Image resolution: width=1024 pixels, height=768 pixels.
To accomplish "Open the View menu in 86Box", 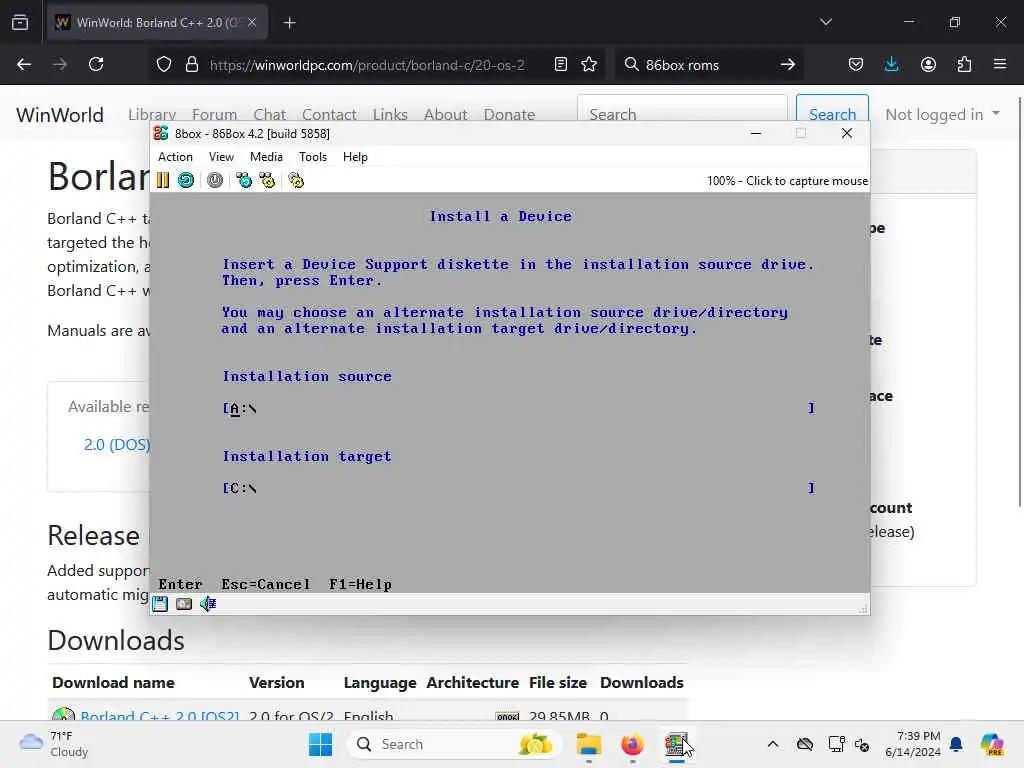I will 221,157.
